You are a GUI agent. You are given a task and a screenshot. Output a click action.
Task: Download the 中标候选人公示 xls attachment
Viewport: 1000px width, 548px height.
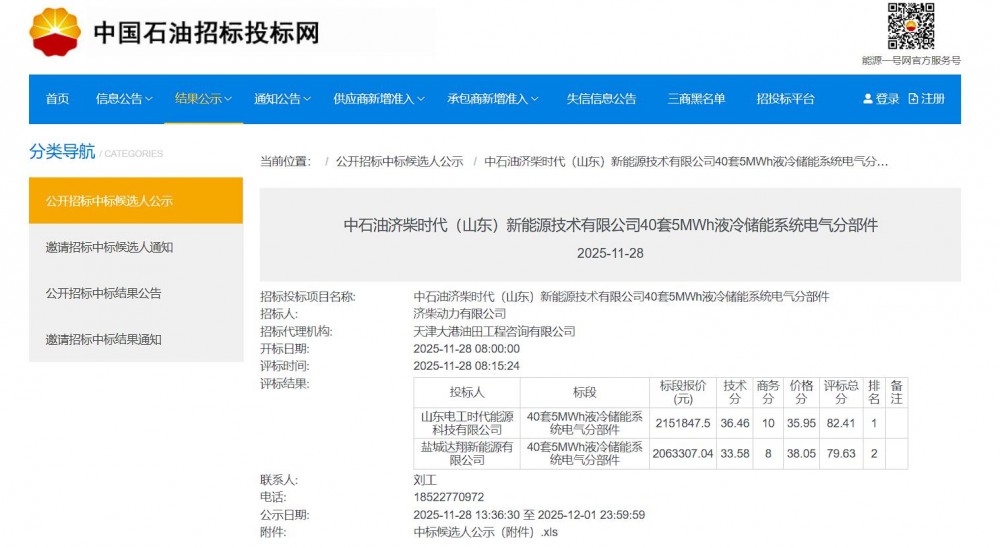(485, 532)
